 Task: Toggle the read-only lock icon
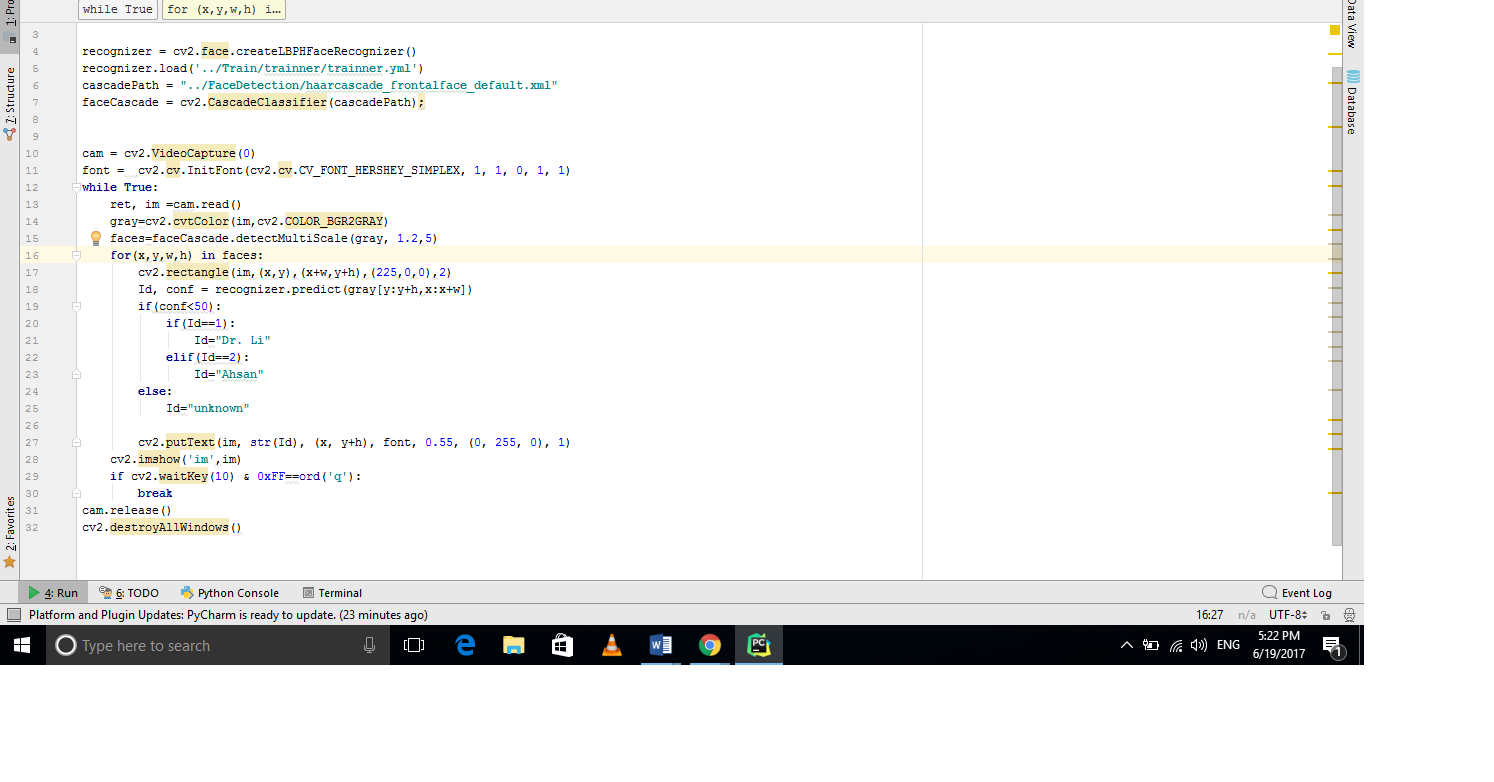click(1326, 615)
